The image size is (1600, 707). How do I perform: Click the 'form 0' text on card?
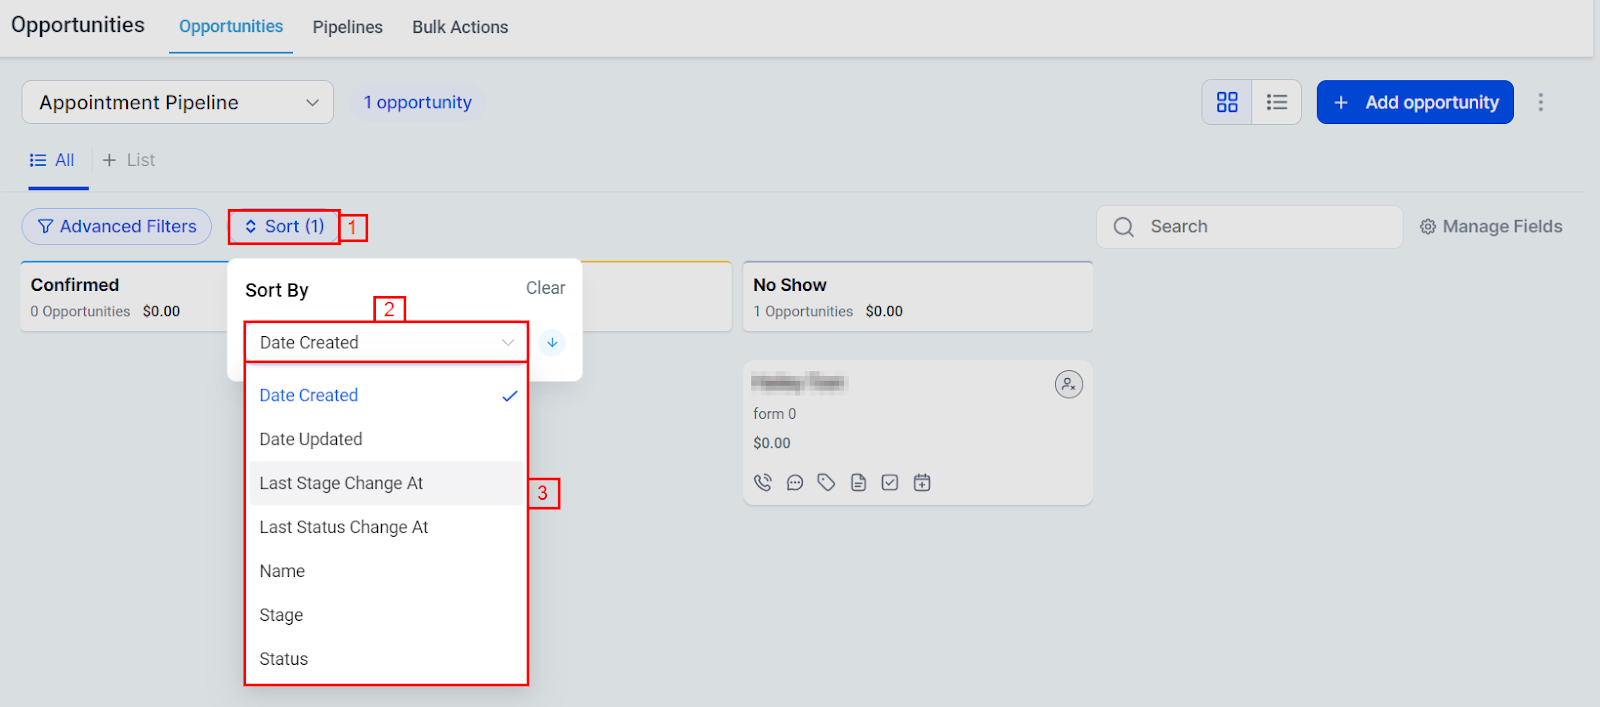pyautogui.click(x=775, y=414)
